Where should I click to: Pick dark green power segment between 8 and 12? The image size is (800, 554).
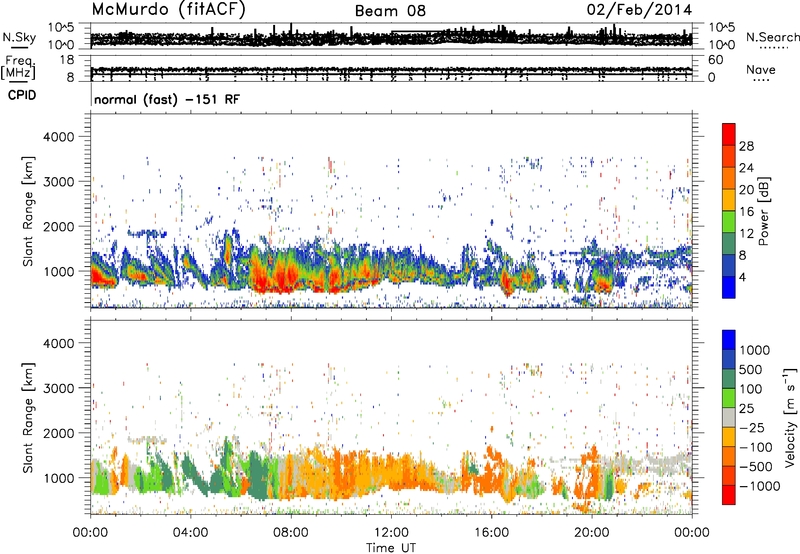click(x=729, y=243)
